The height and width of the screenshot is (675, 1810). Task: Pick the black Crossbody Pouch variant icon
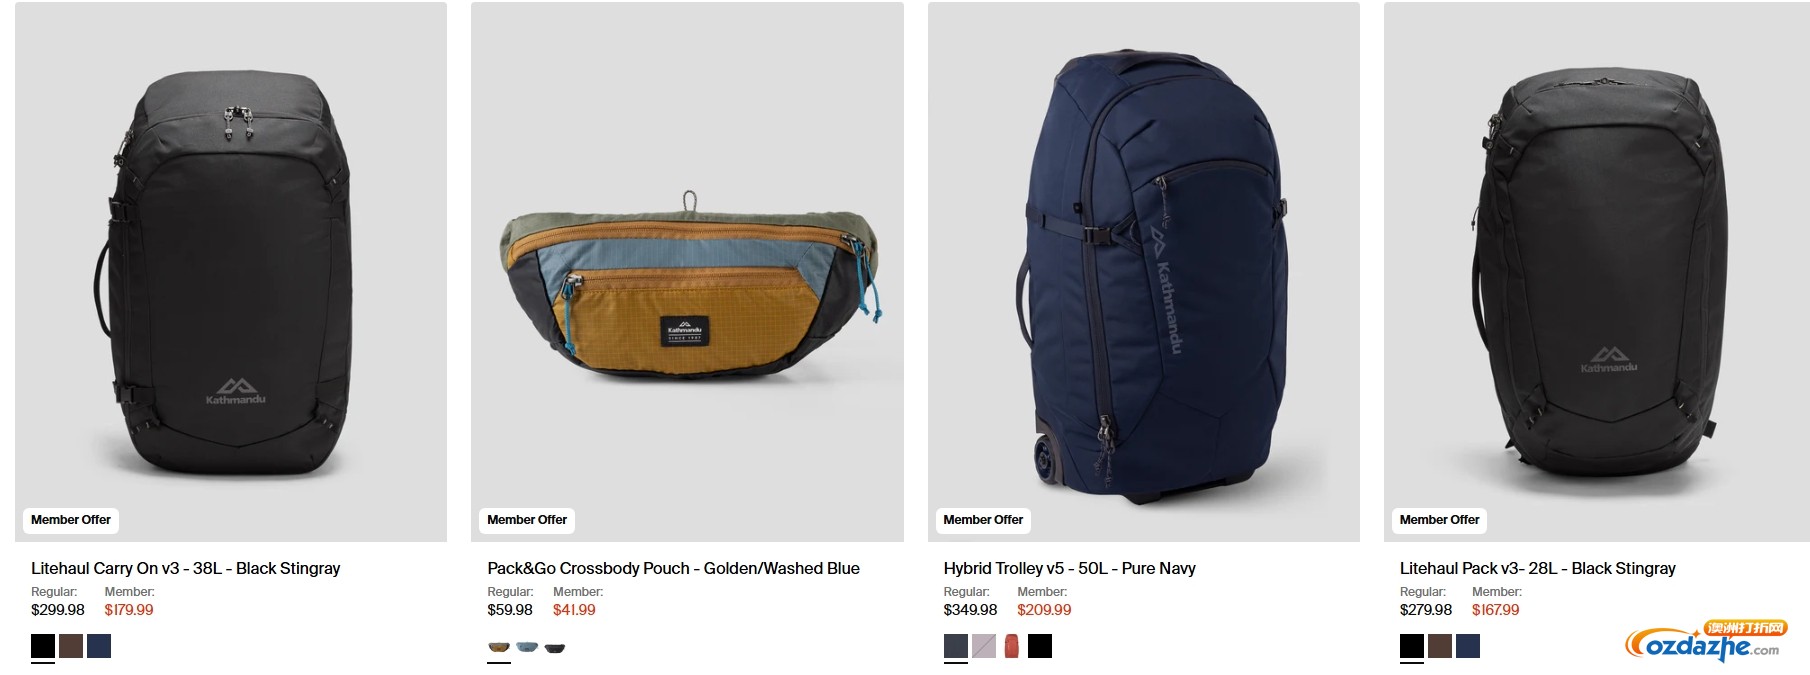coord(555,647)
